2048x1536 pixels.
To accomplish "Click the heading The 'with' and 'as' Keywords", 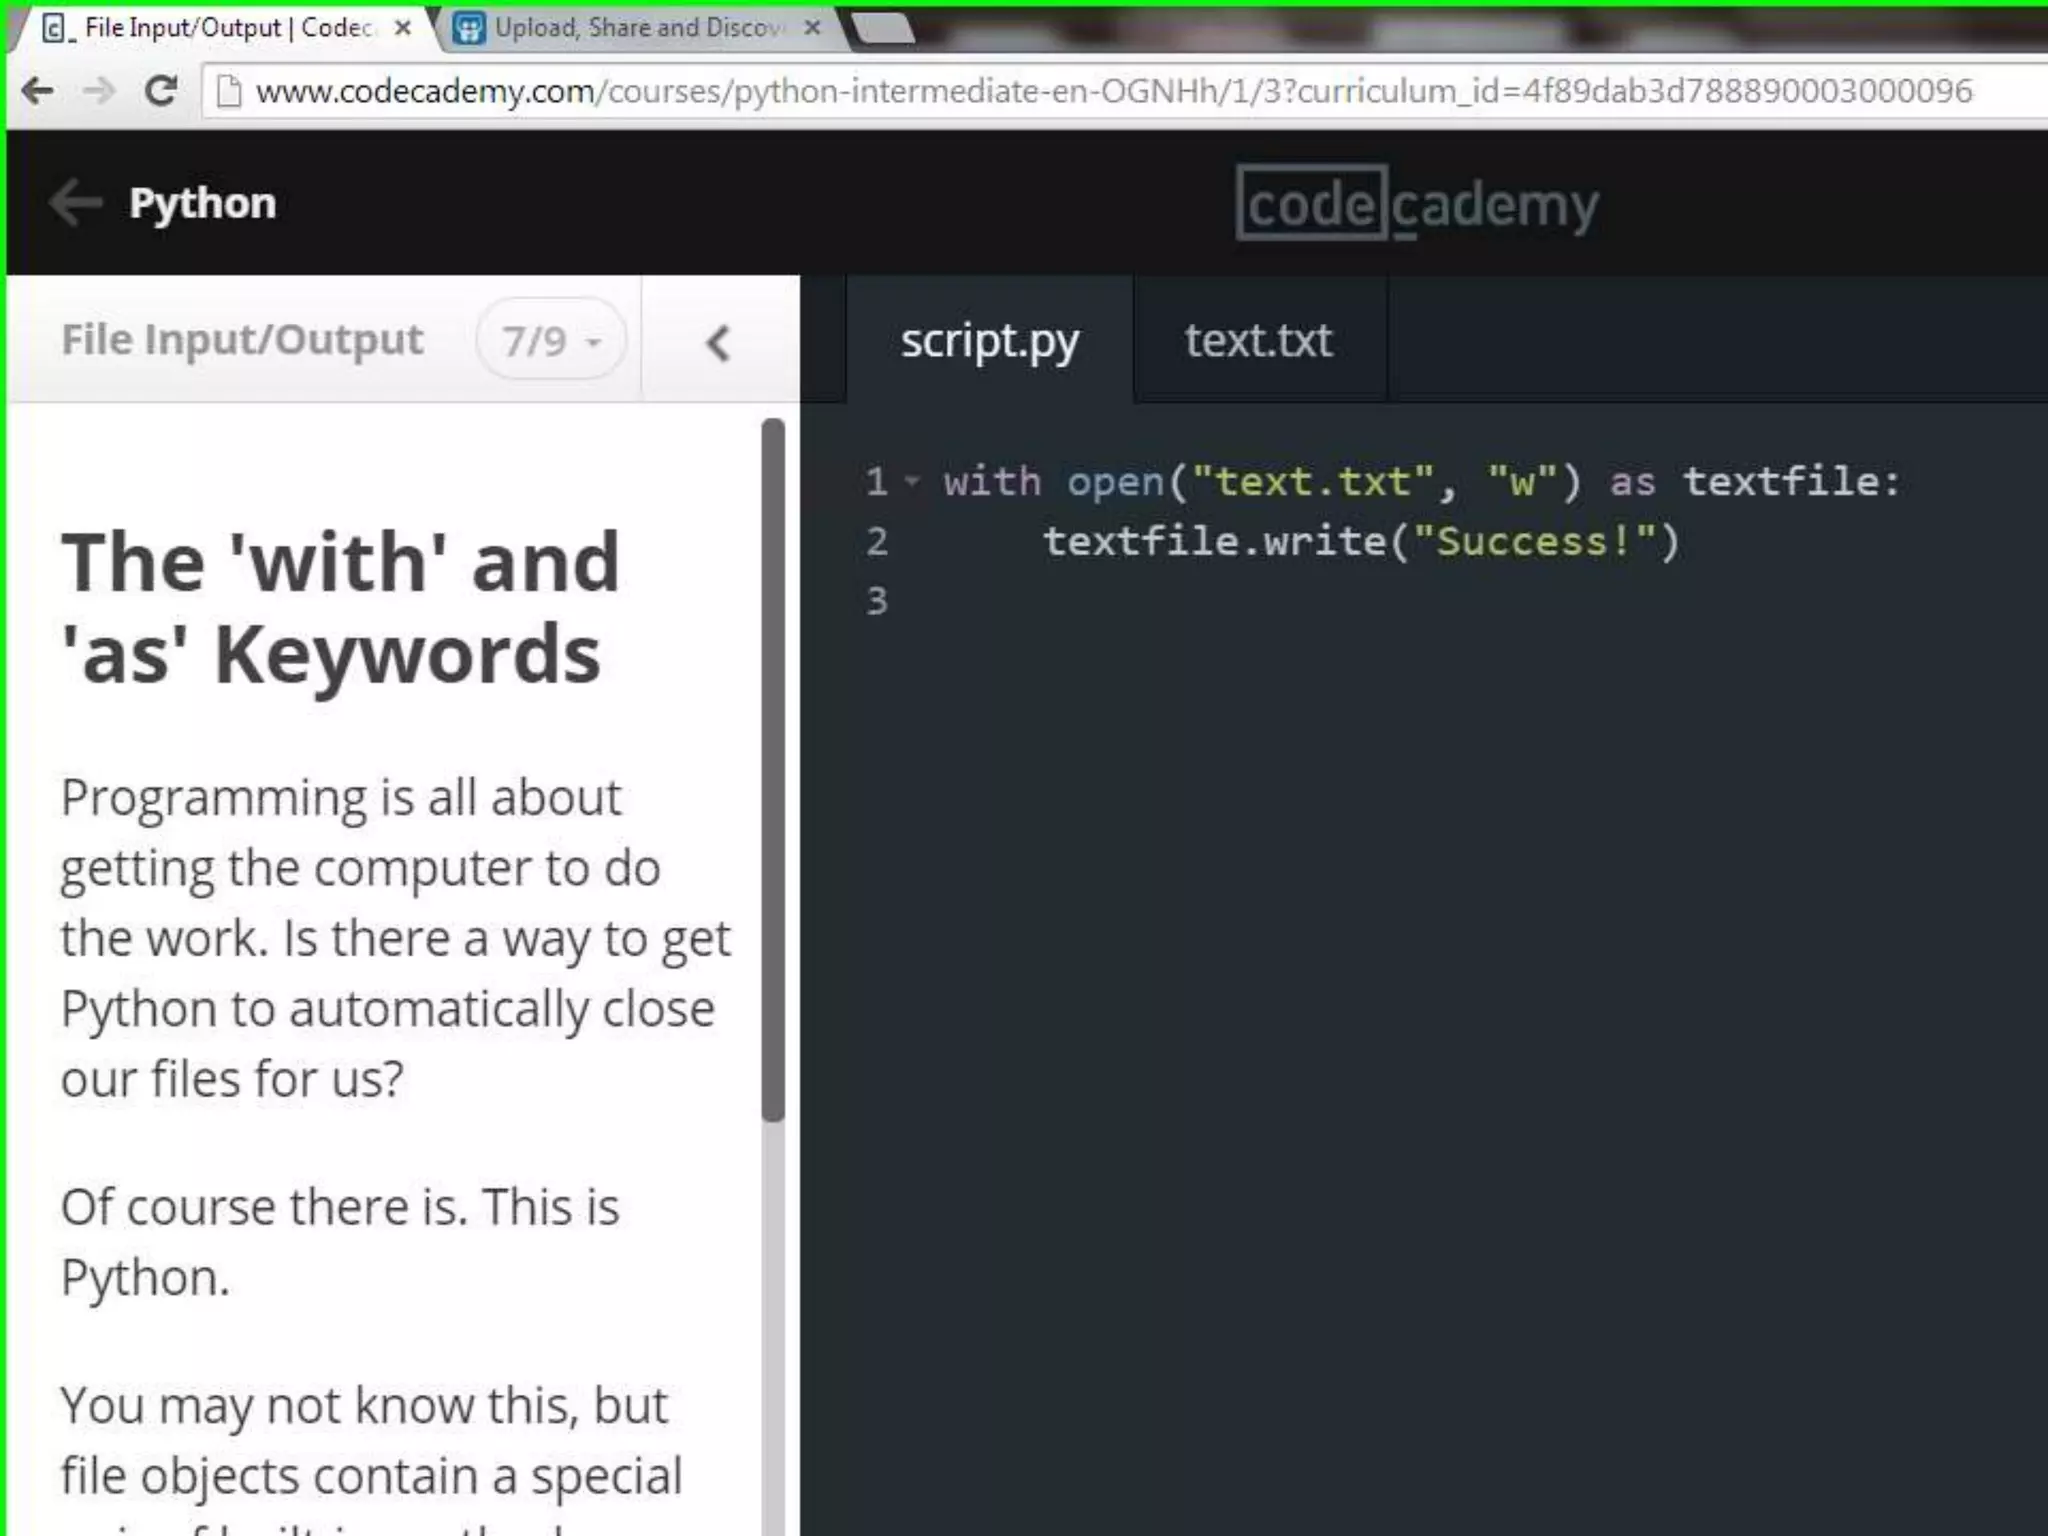I will click(340, 607).
